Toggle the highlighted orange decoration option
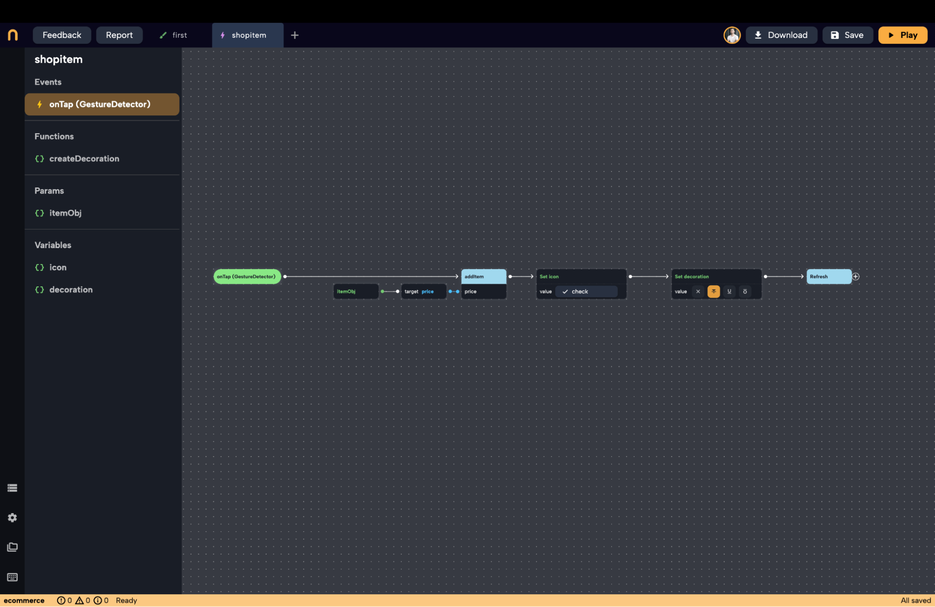The height and width of the screenshot is (607, 935). (x=713, y=292)
